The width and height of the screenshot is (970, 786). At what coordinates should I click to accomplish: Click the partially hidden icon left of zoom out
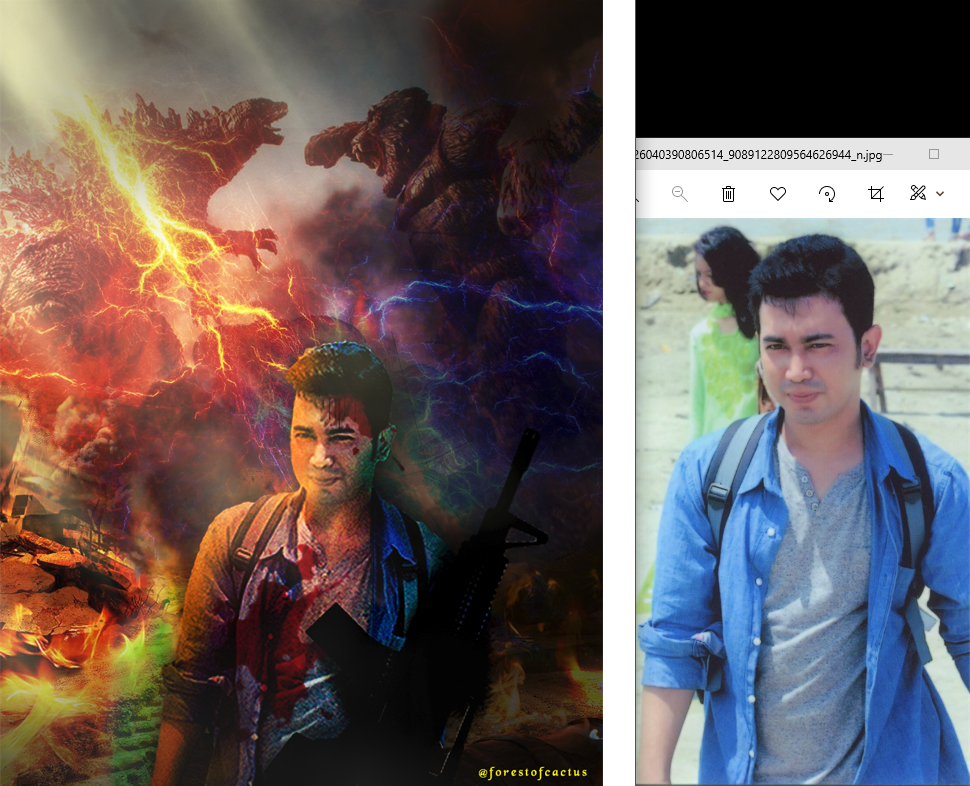[x=638, y=198]
